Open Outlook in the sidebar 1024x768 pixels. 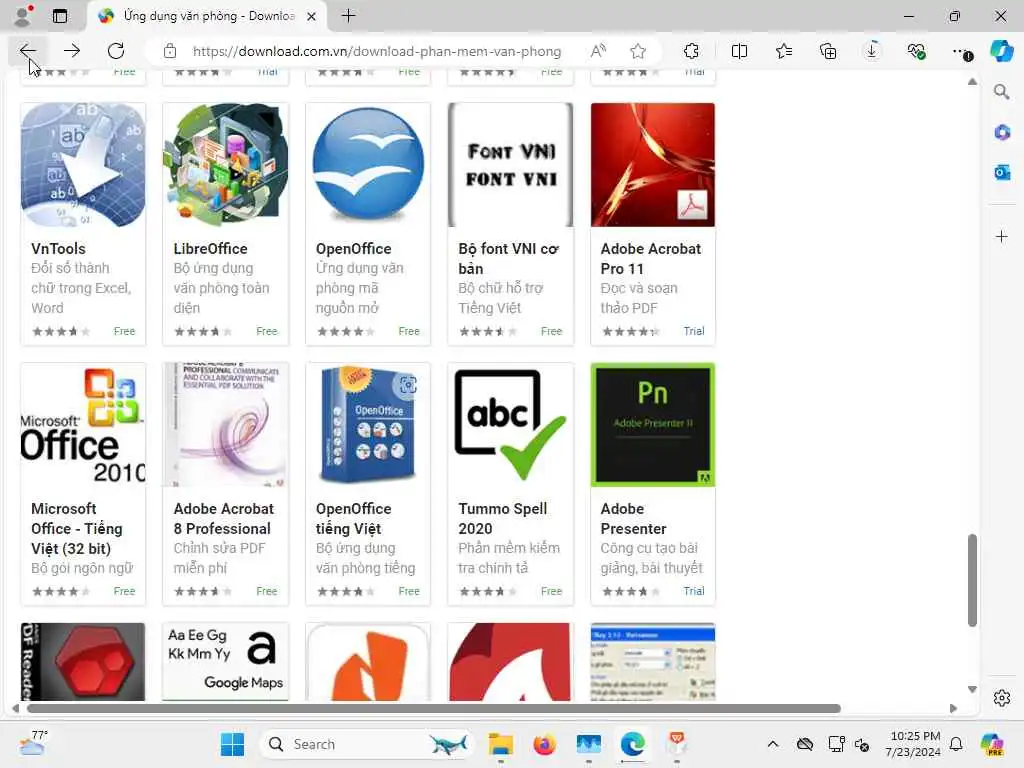(x=1001, y=172)
